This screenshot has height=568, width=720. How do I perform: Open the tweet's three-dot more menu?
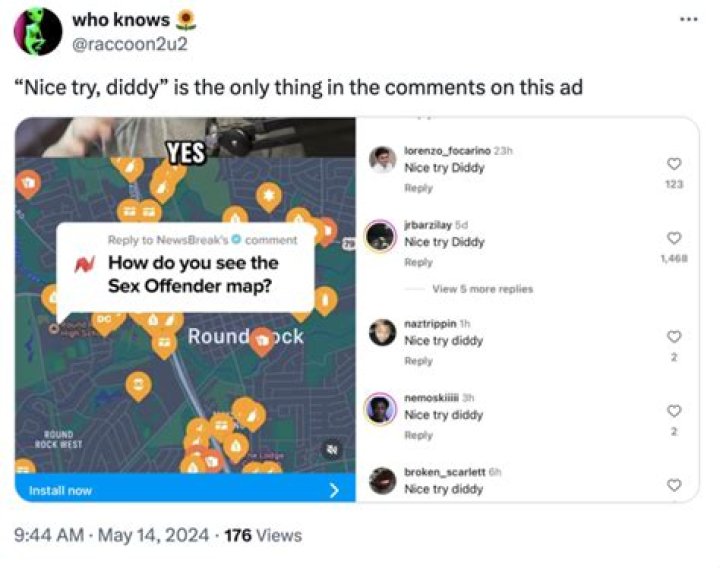tap(685, 19)
